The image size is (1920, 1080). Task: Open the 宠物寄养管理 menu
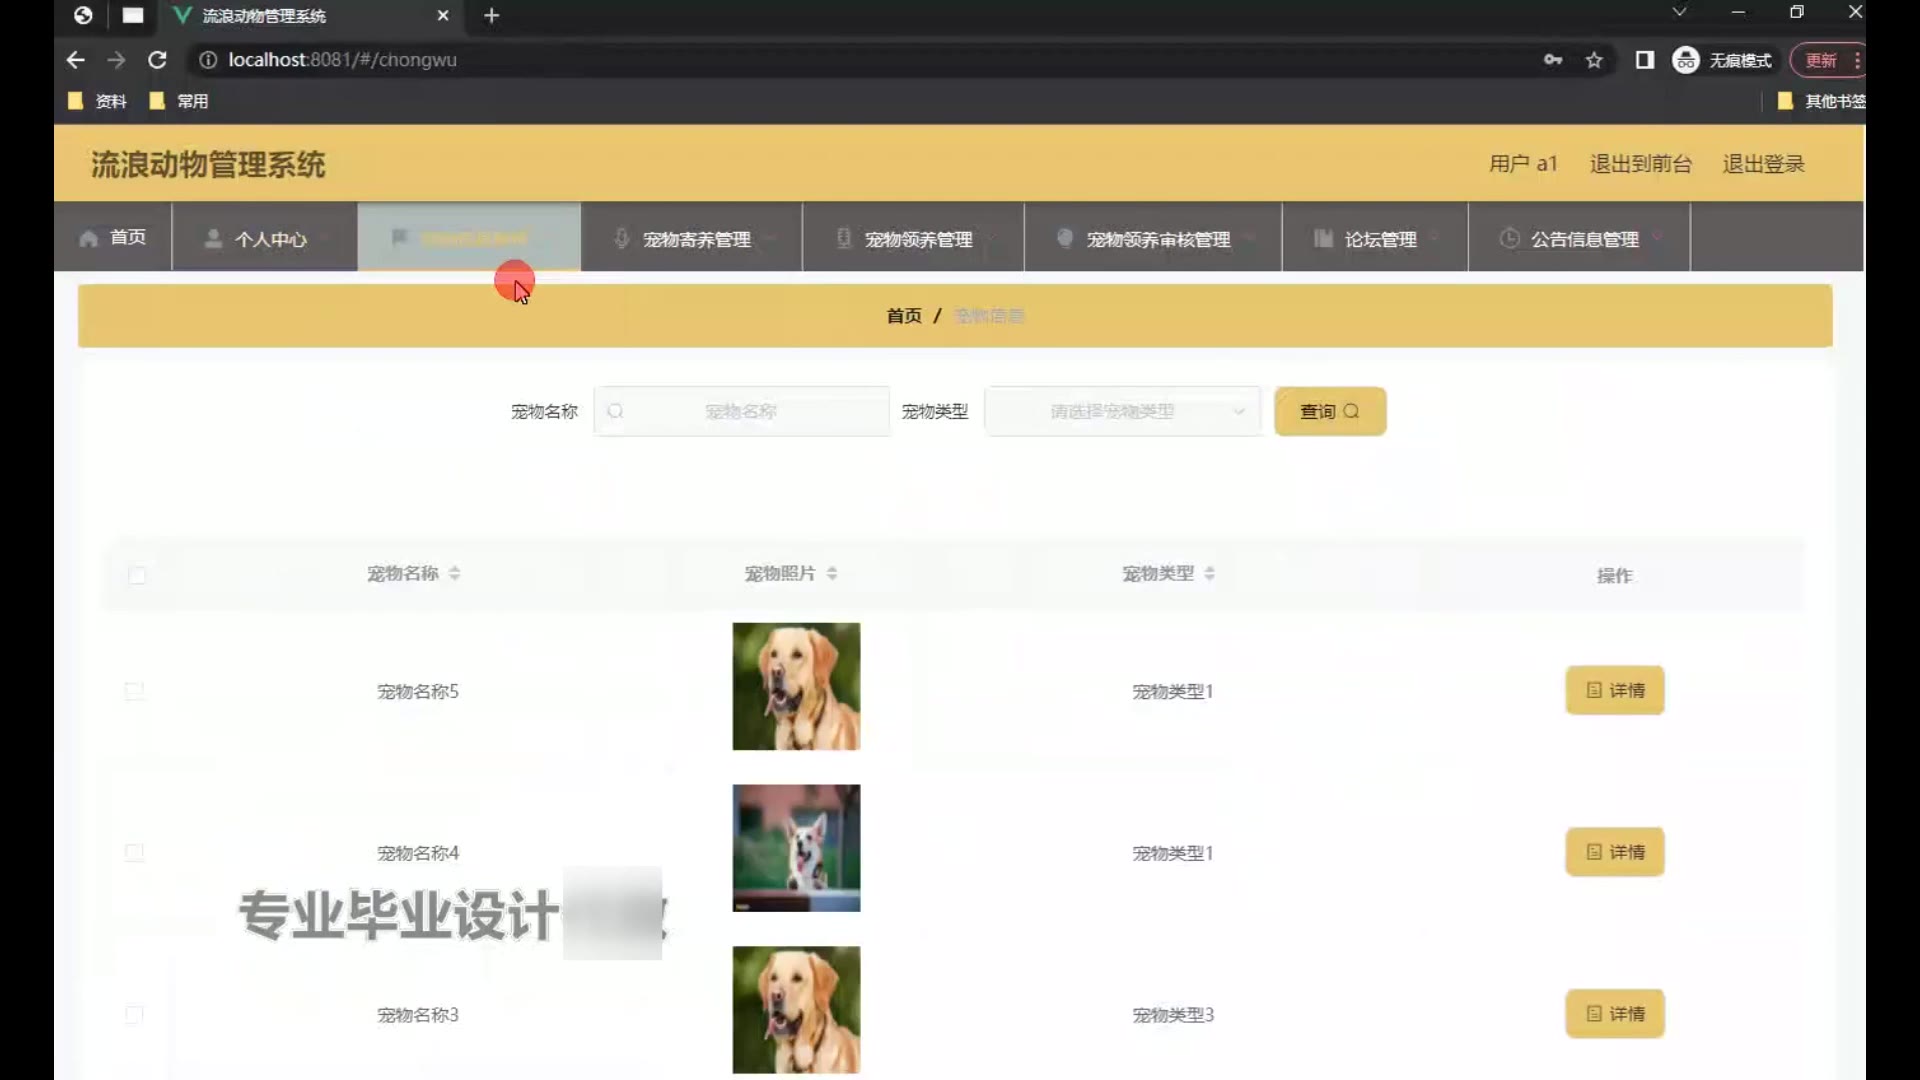(x=696, y=239)
